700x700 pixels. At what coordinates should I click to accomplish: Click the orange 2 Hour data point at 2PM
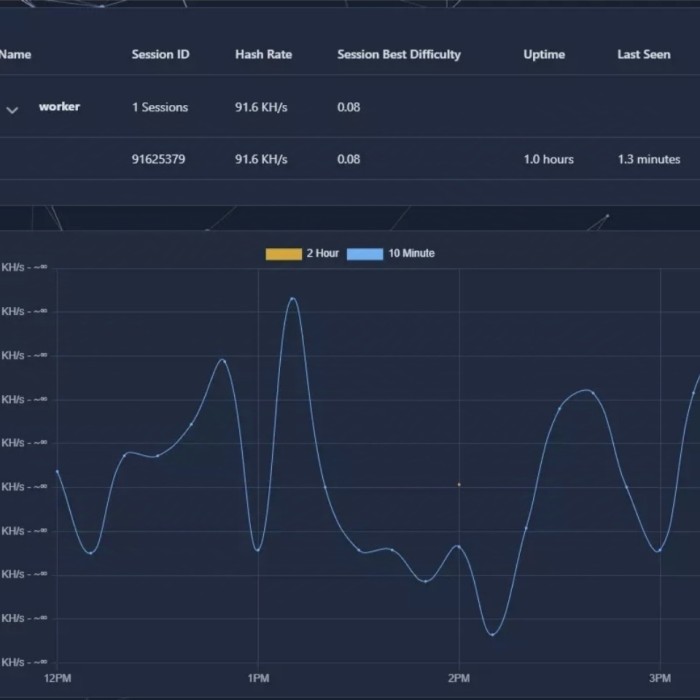coord(459,484)
